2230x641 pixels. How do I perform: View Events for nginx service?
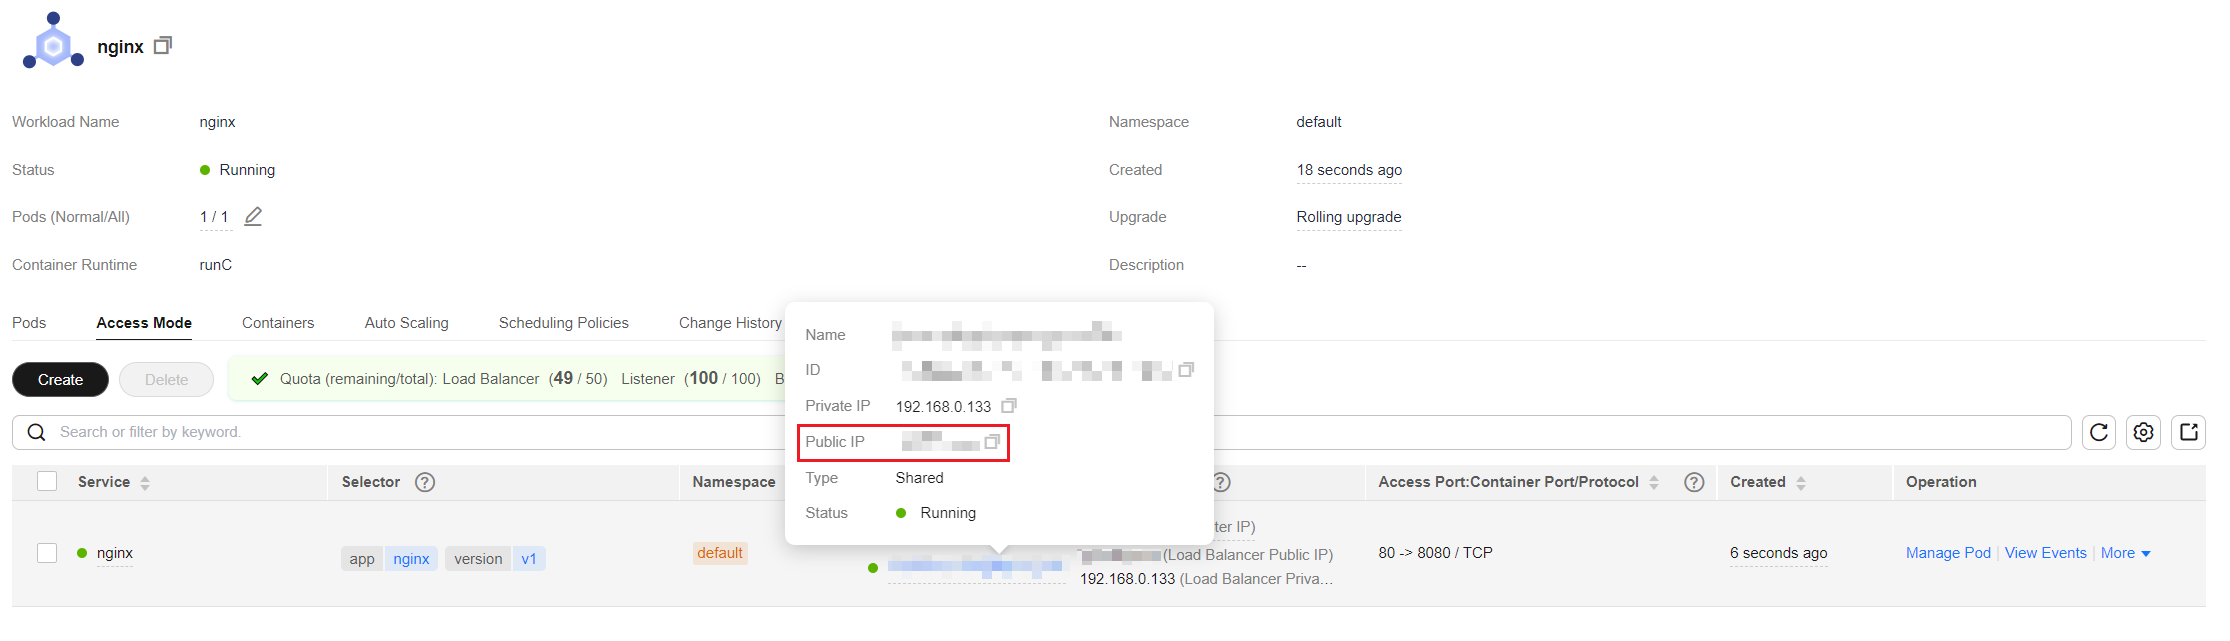pyautogui.click(x=2045, y=553)
